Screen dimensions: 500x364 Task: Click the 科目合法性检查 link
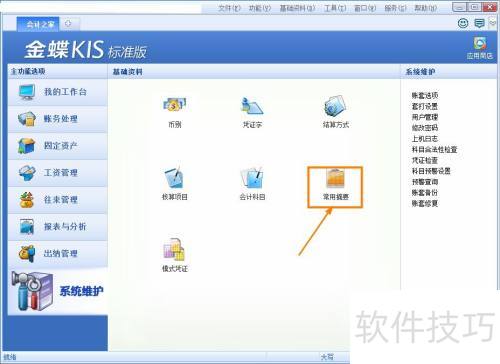pos(434,150)
